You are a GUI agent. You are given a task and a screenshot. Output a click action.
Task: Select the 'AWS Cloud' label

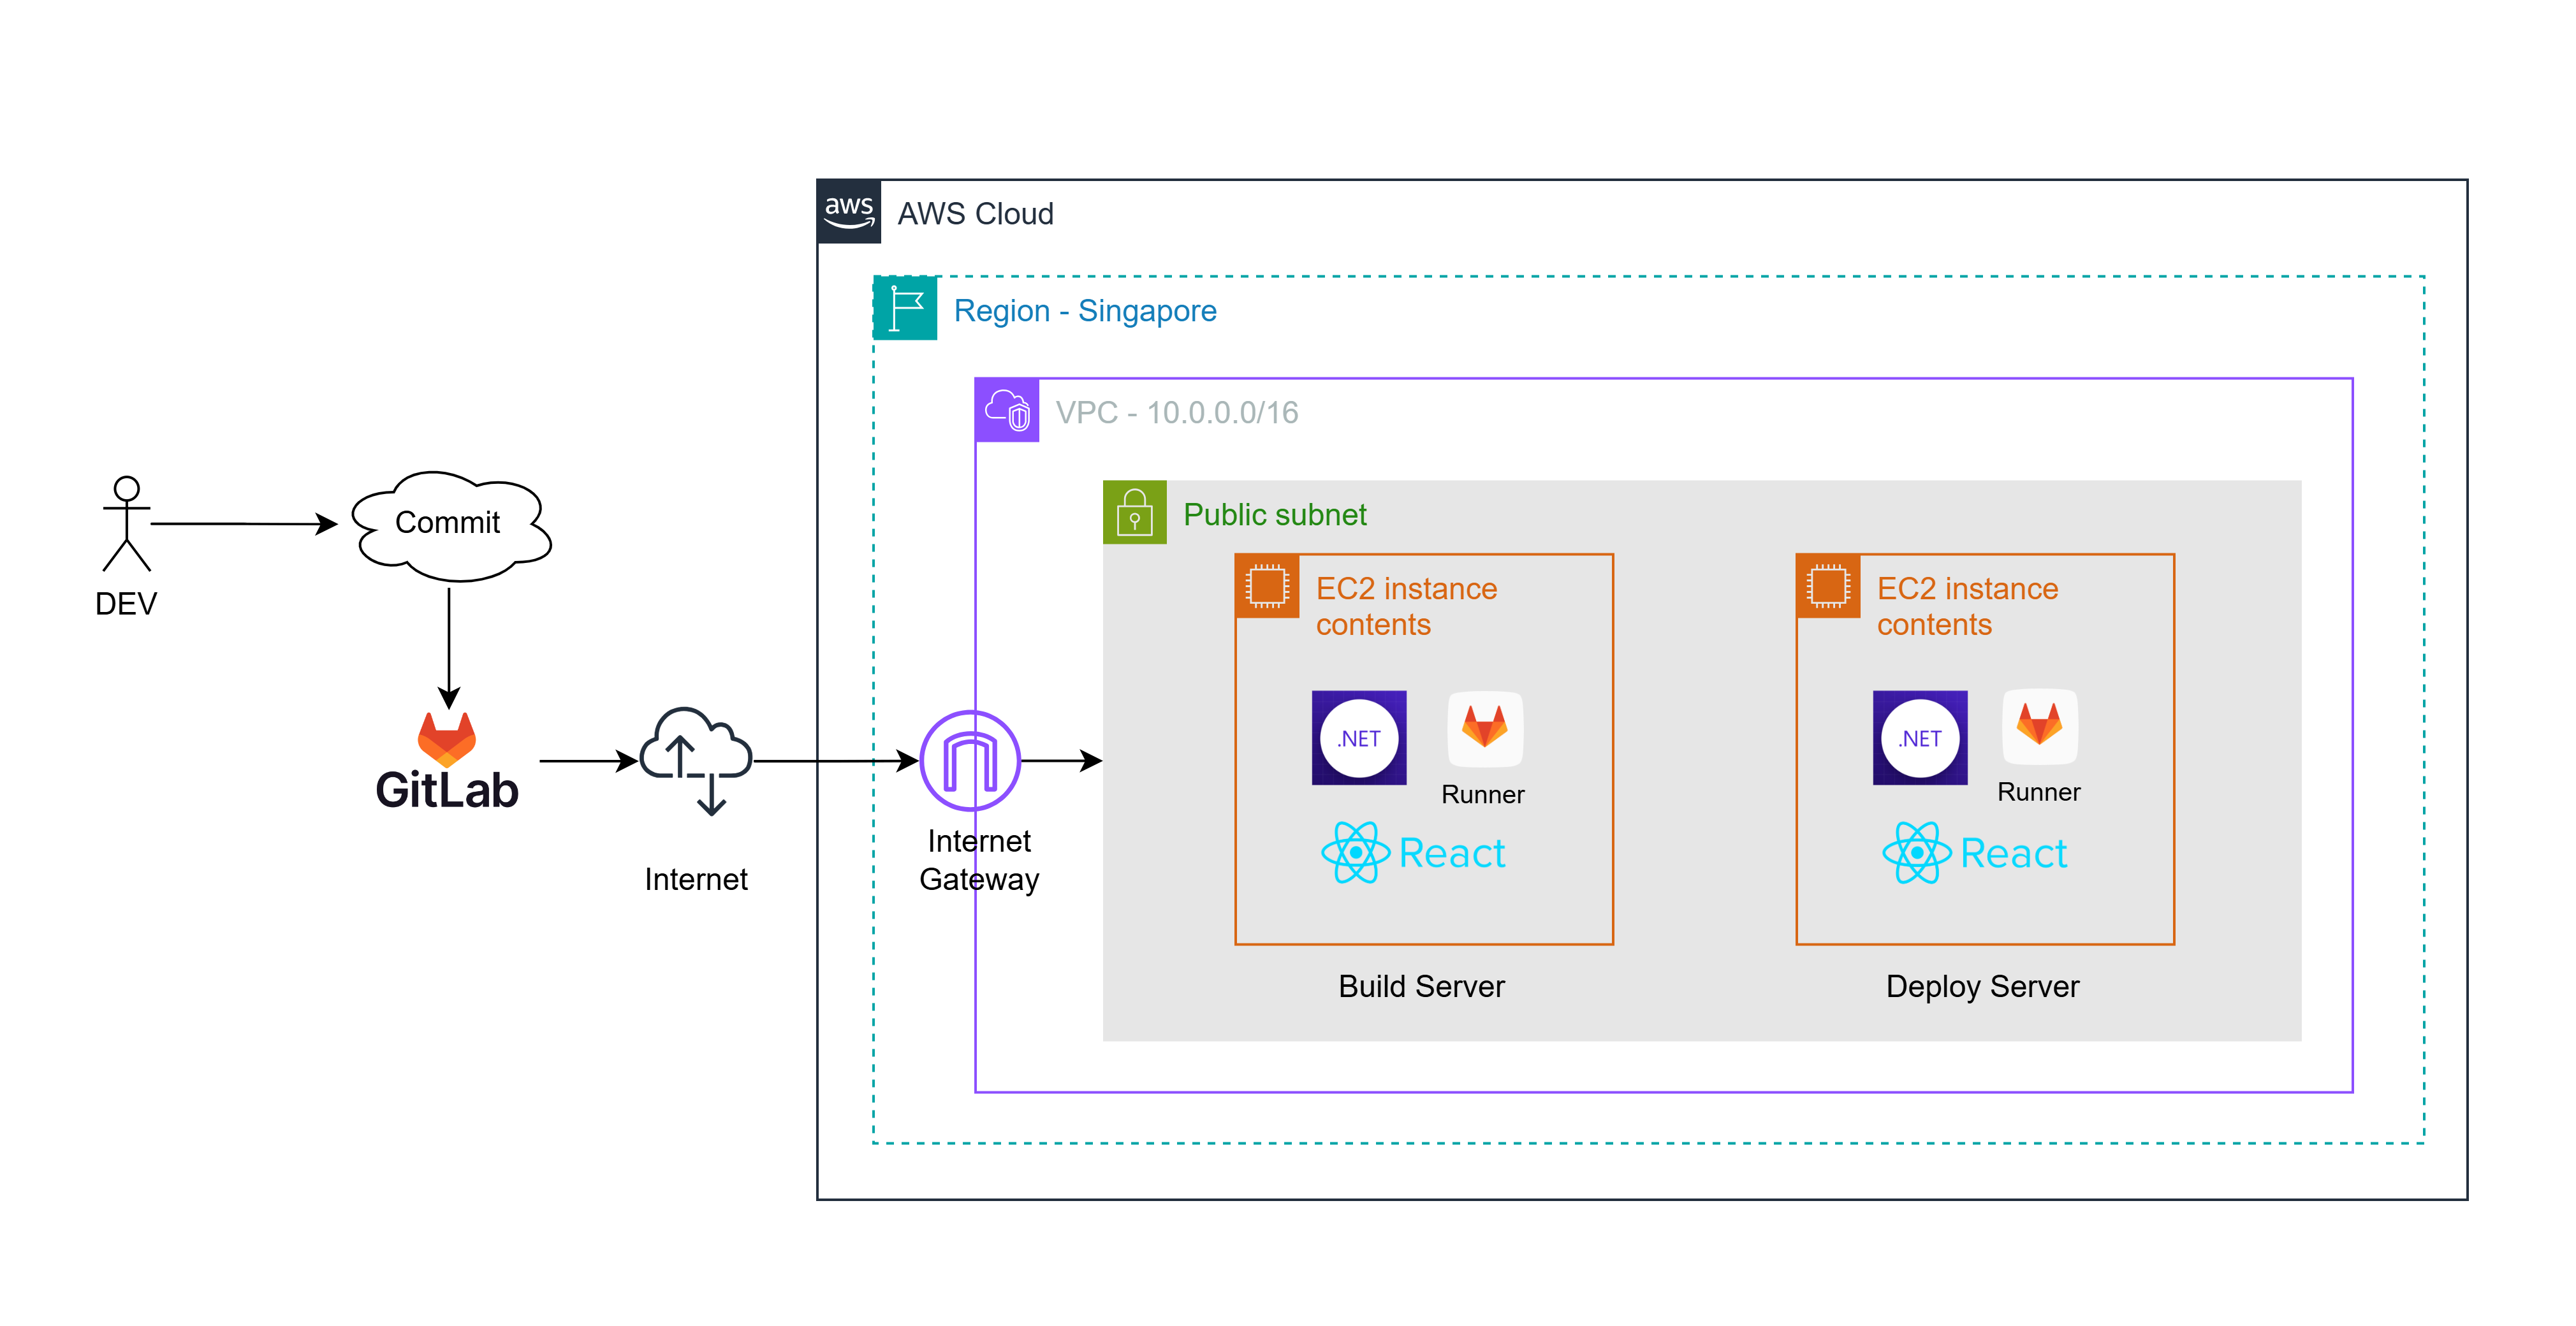[975, 213]
